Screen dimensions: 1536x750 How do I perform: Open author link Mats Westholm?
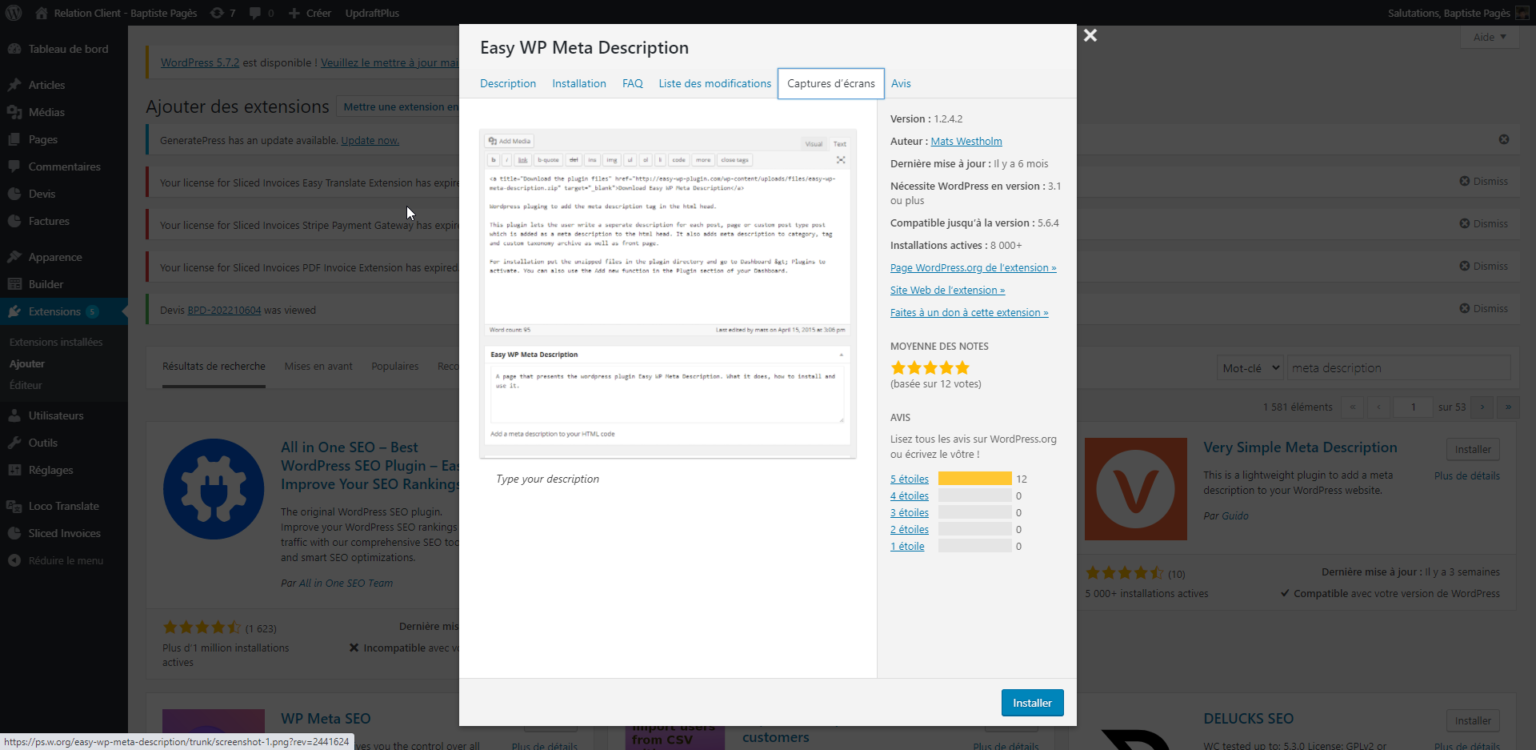click(x=966, y=141)
